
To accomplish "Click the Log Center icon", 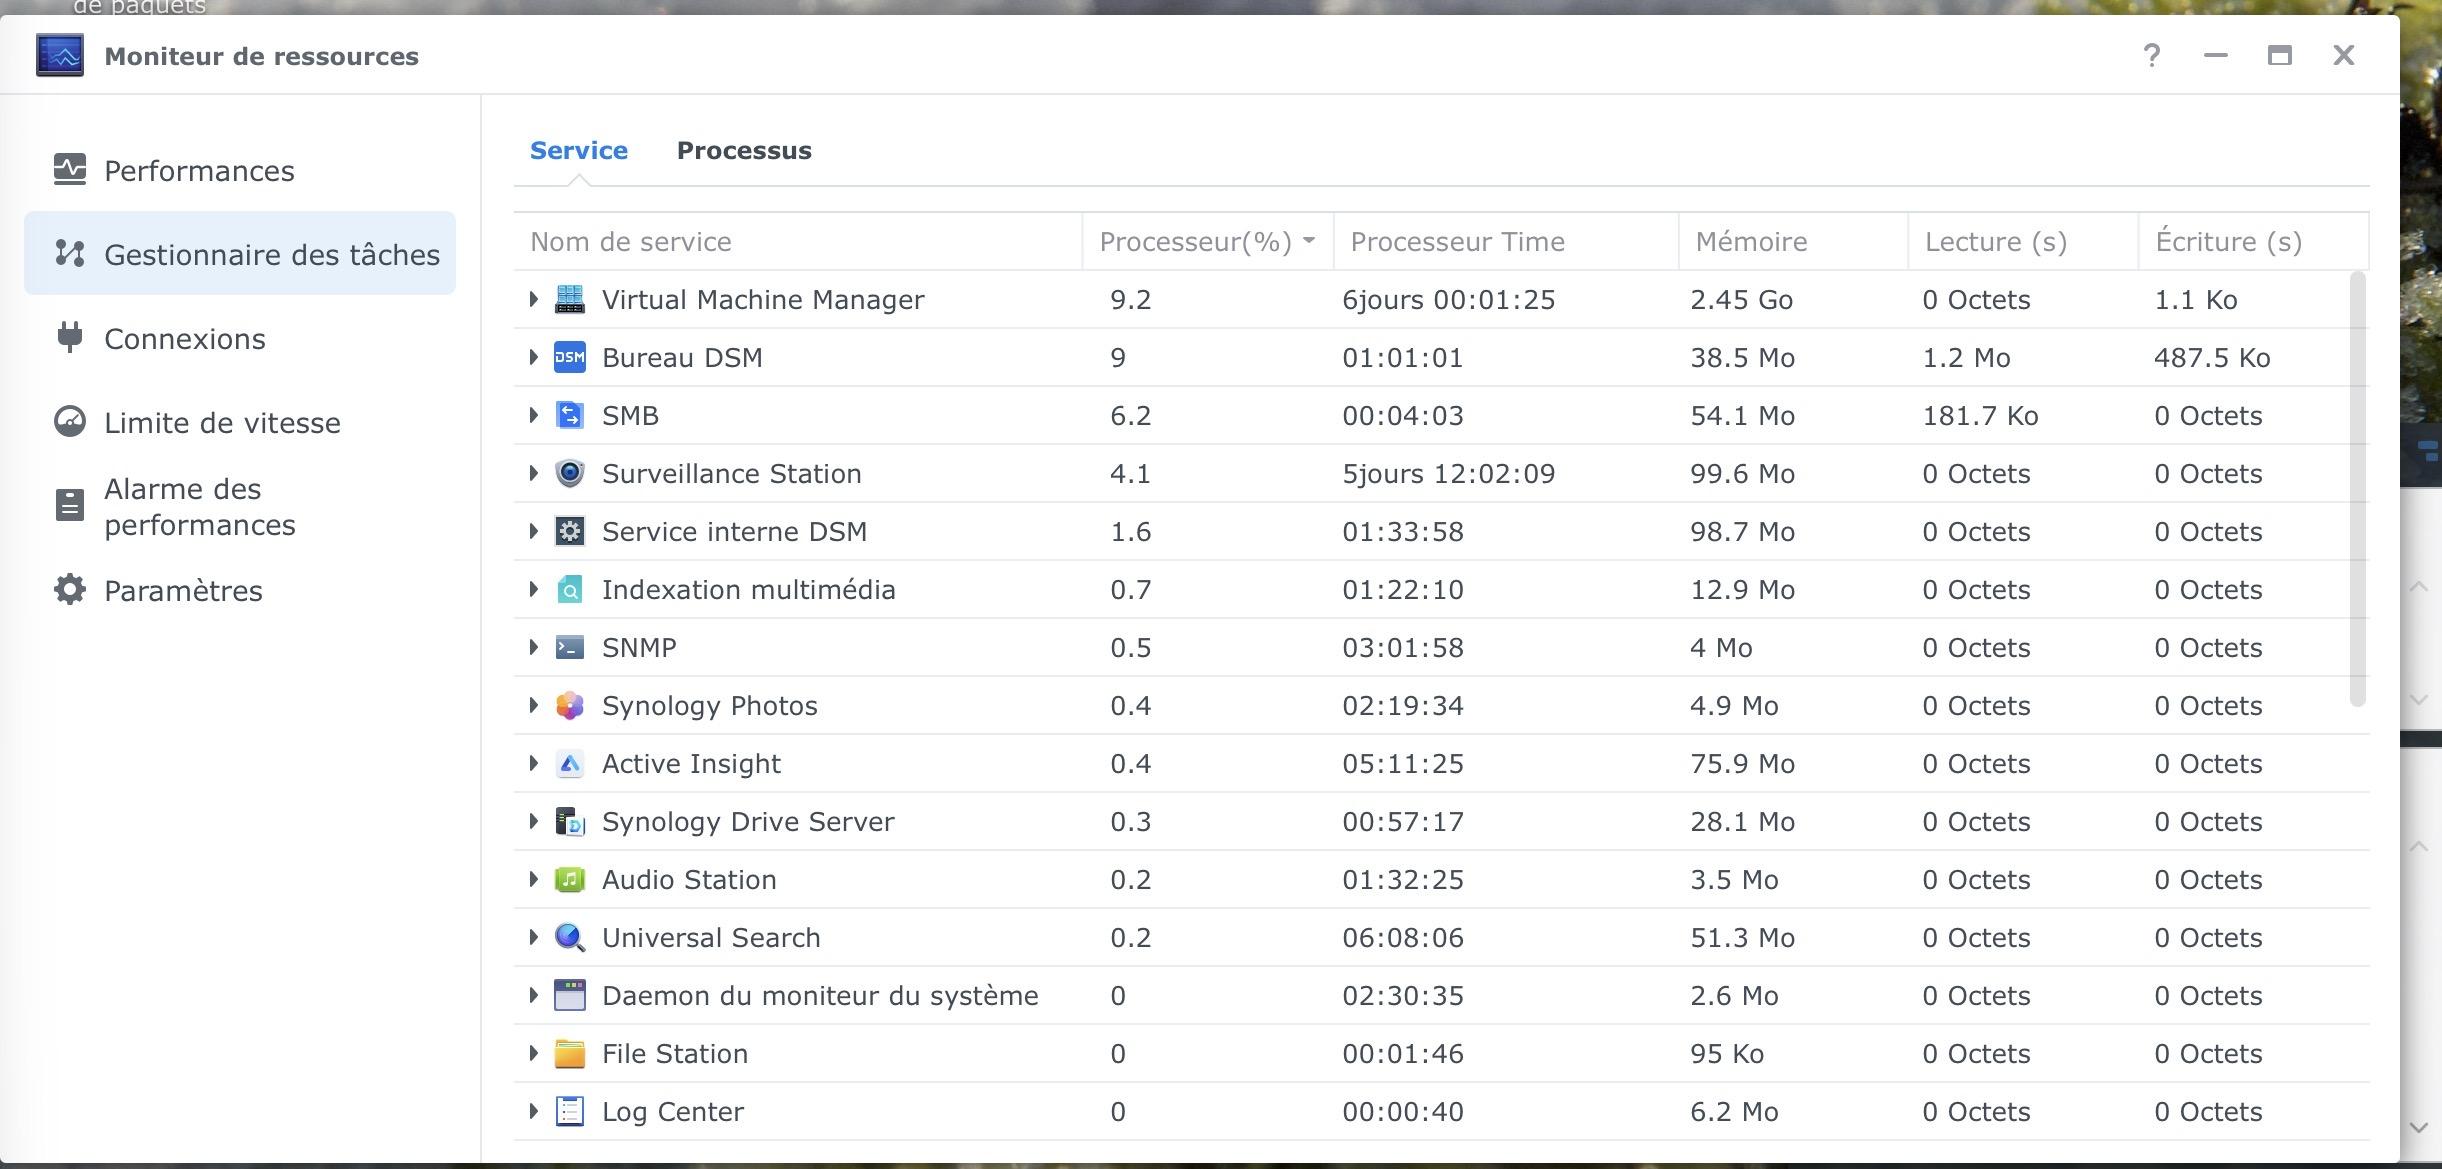I will 570,1111.
